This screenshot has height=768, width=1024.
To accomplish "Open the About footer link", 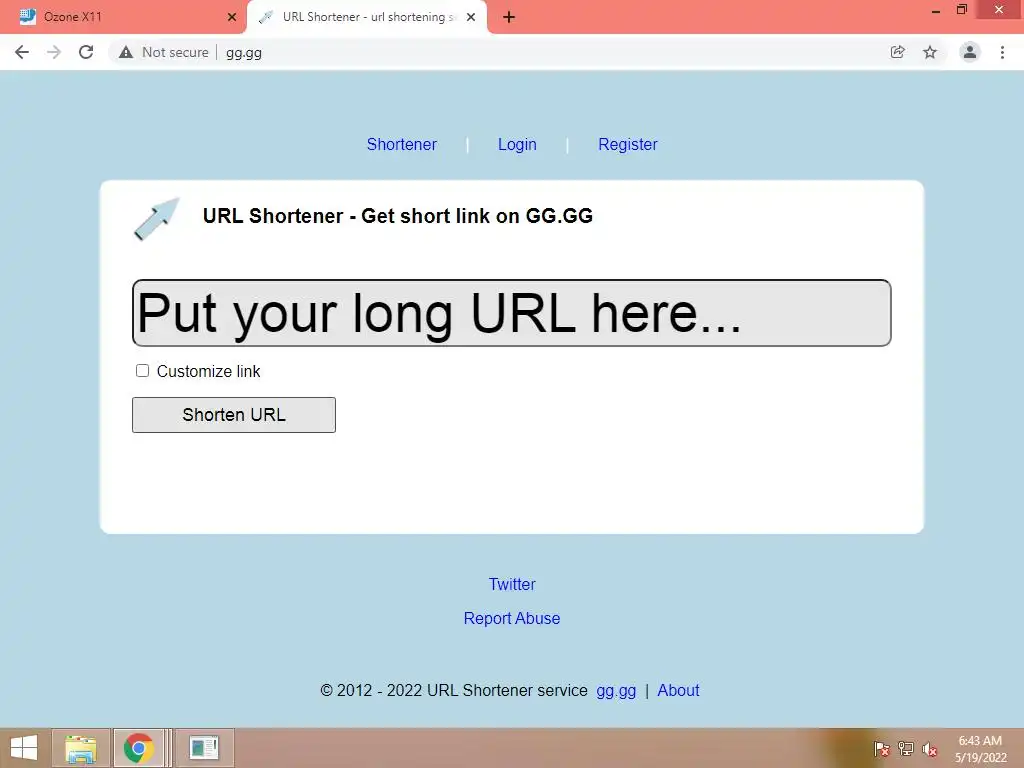I will [678, 690].
